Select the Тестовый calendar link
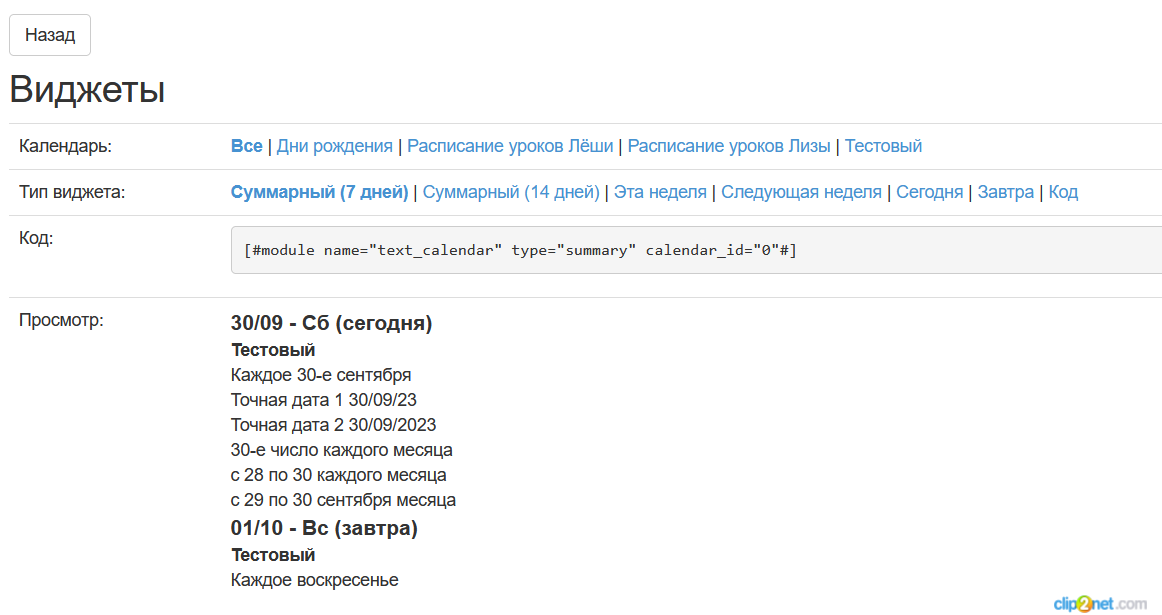Viewport: 1162px width, 615px height. click(x=883, y=146)
